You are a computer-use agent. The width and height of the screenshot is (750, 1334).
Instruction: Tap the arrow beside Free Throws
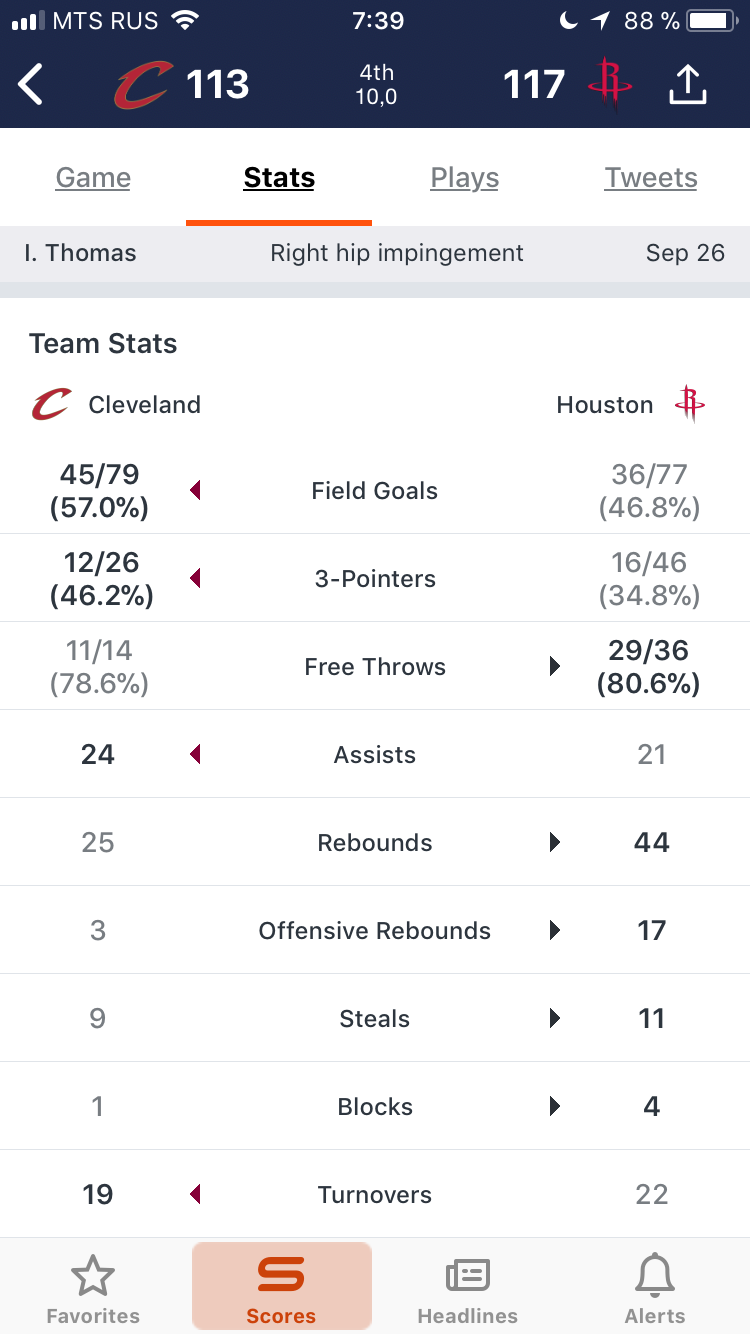click(x=555, y=666)
